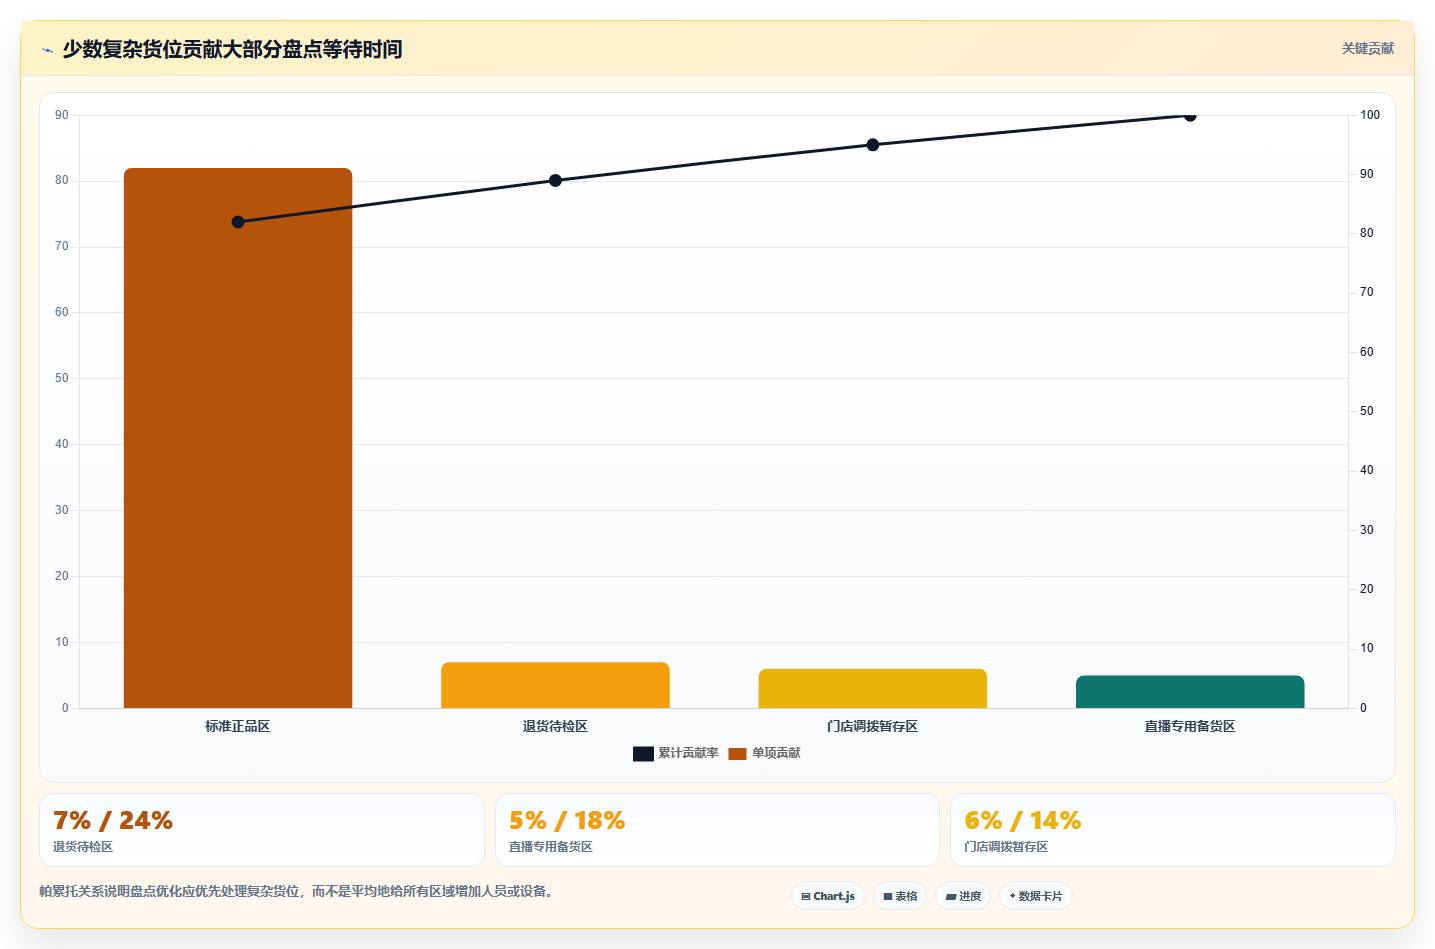Image resolution: width=1435 pixels, height=949 pixels.
Task: Click the brown 标准正品区 bar
Action: (238, 438)
